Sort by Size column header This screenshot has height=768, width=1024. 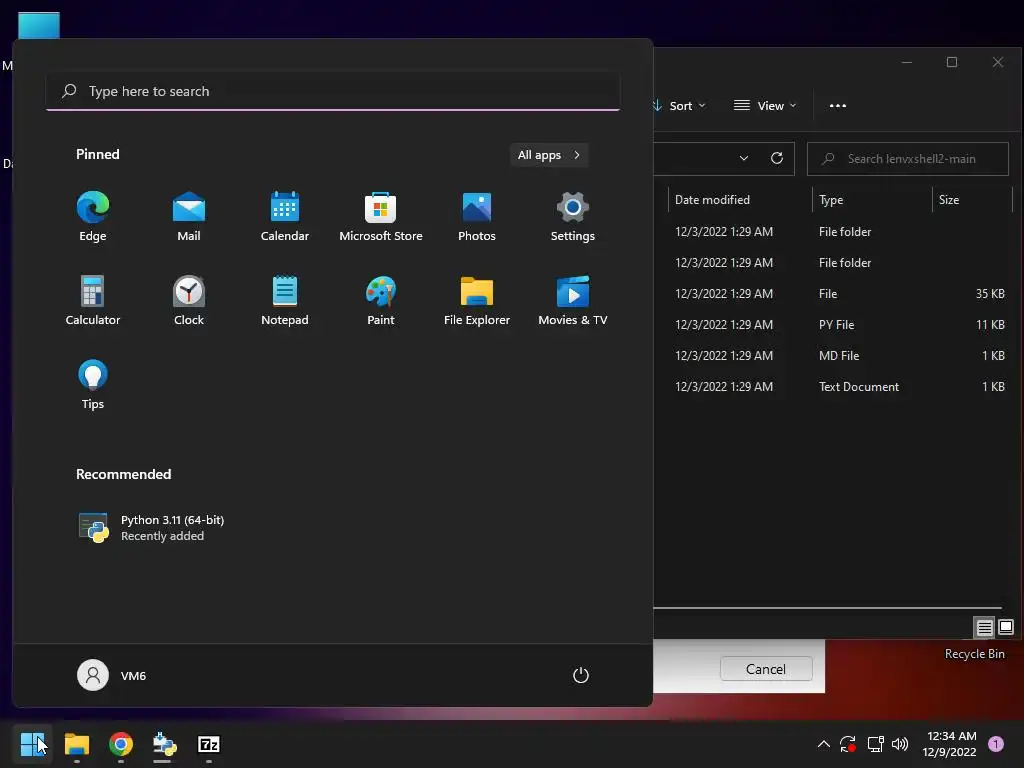[x=972, y=200]
